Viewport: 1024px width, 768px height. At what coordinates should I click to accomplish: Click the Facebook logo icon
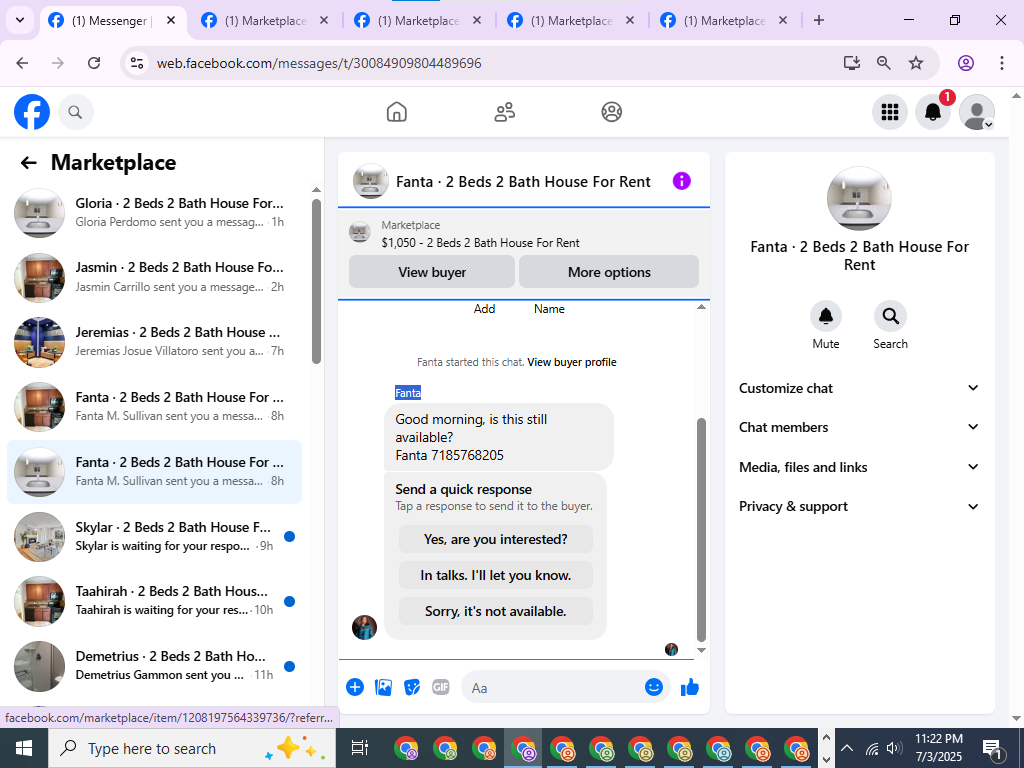point(32,112)
